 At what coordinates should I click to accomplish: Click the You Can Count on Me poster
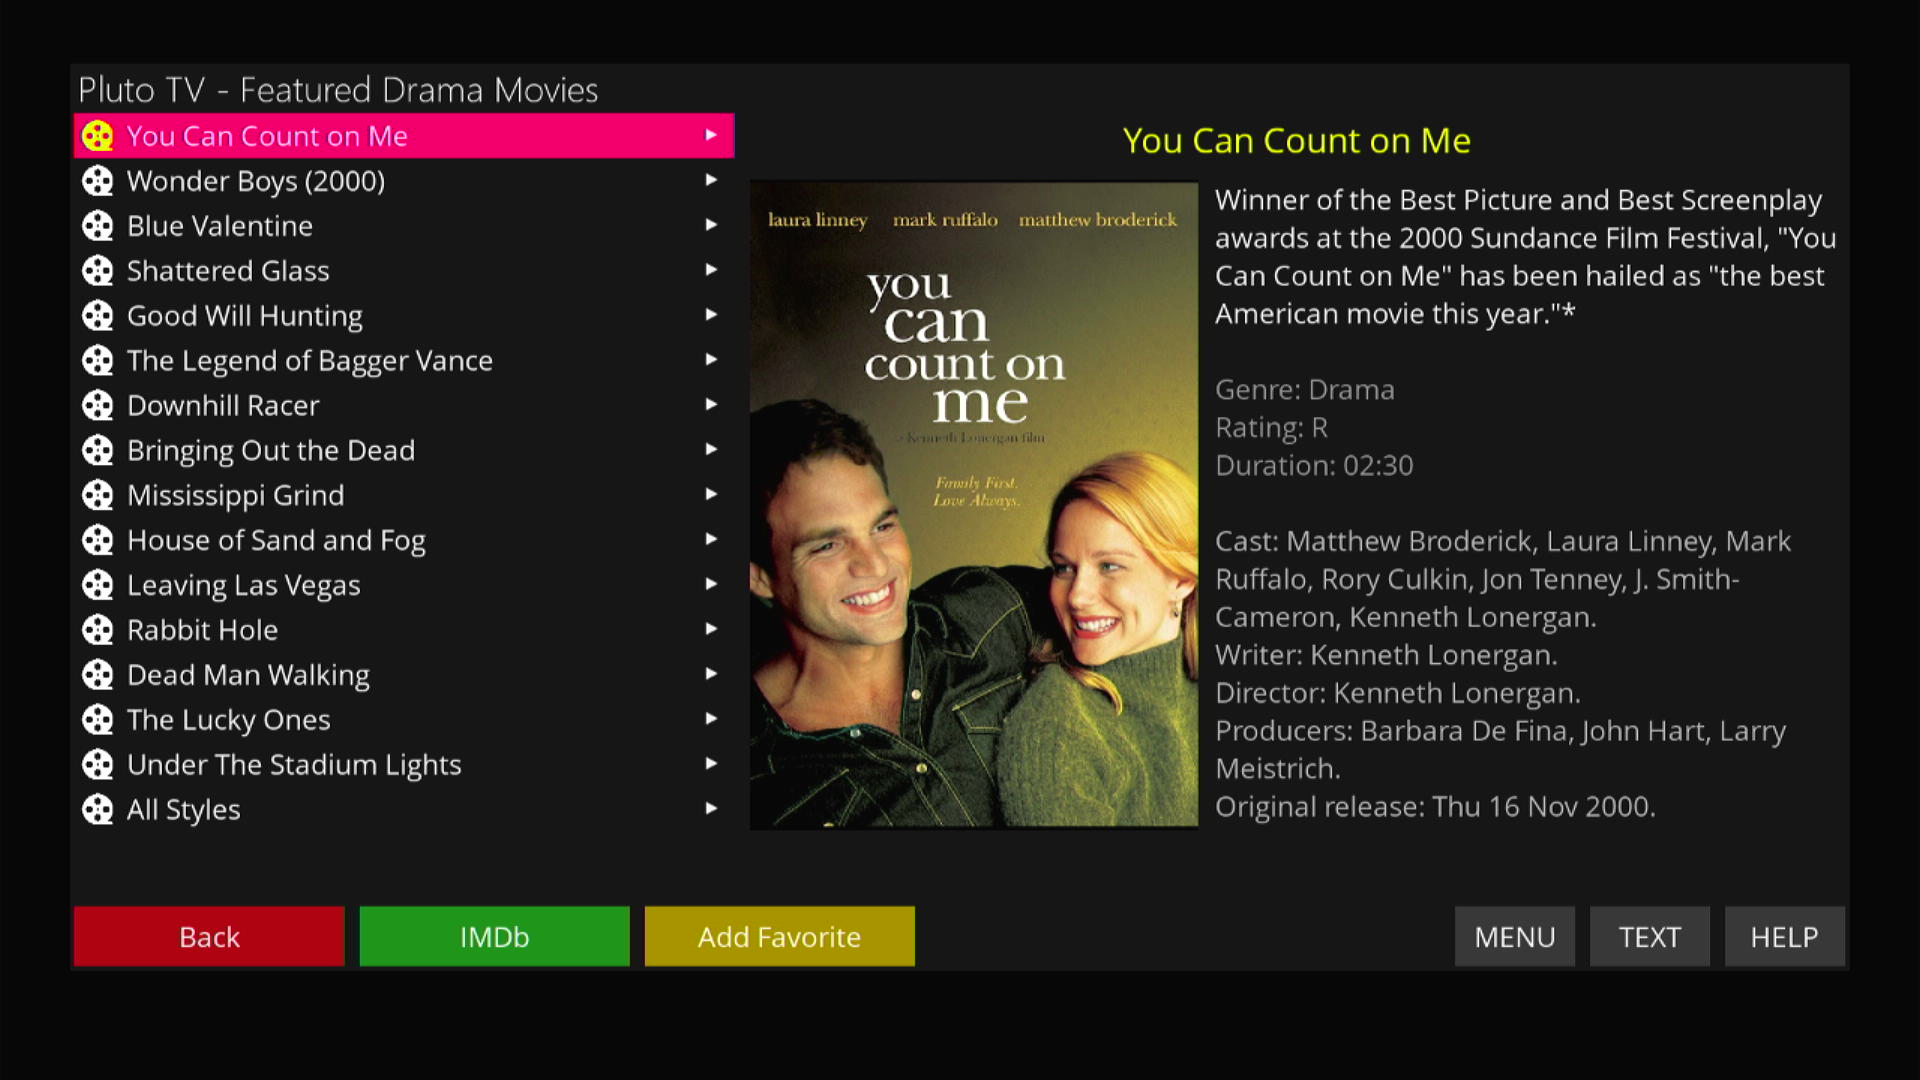(x=974, y=505)
